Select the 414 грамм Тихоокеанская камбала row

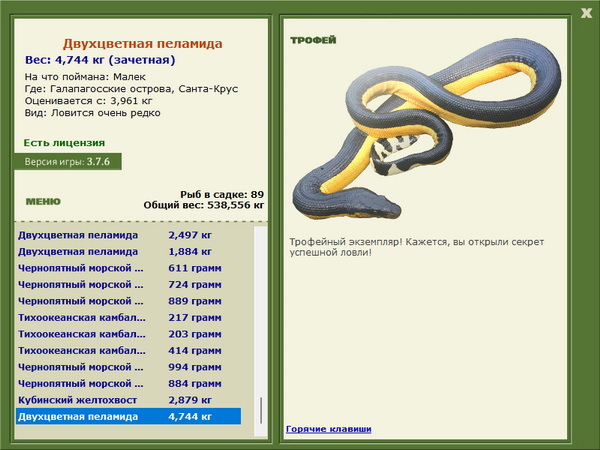pos(129,351)
